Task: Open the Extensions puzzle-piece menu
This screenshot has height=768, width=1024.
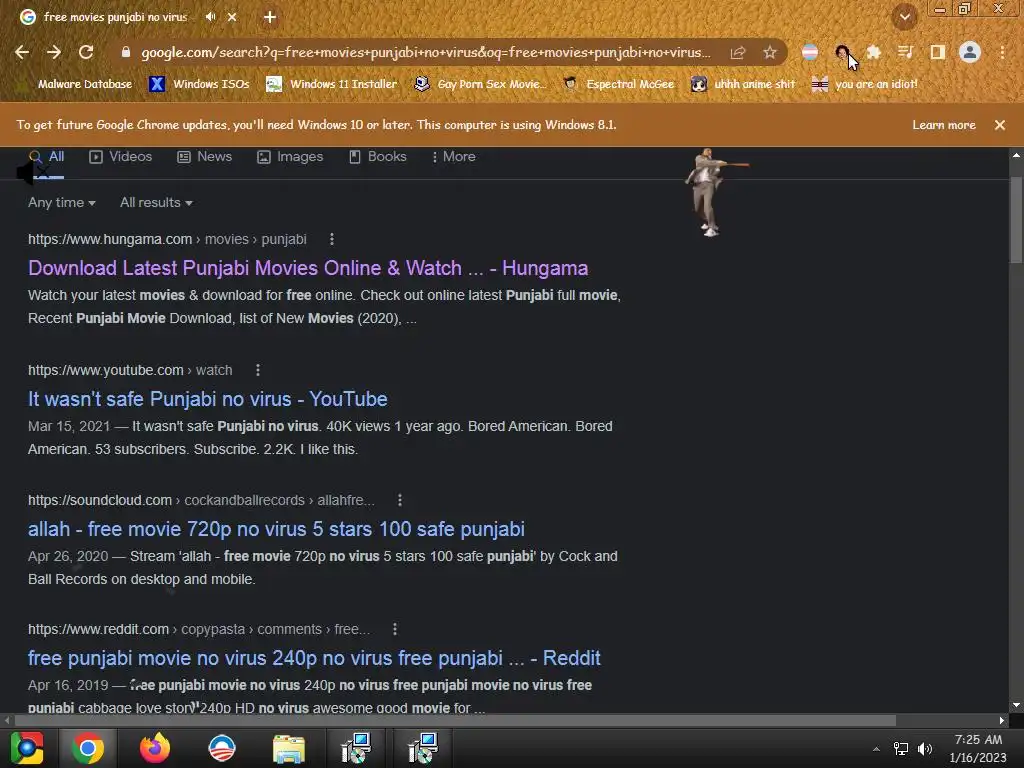Action: [873, 52]
